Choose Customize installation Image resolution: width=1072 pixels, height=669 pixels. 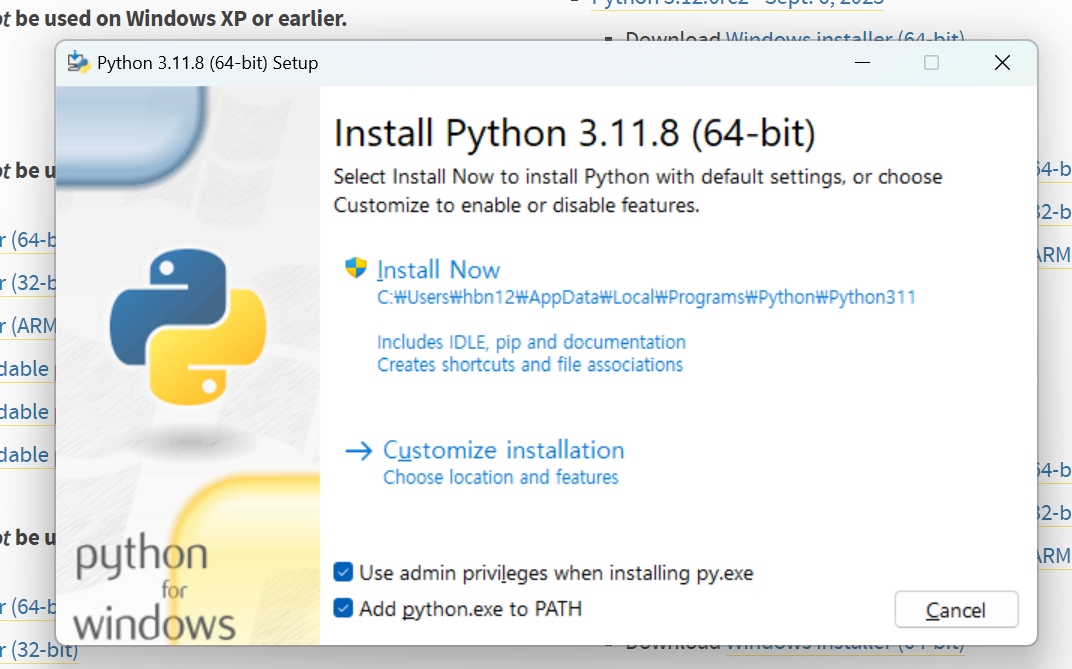pyautogui.click(x=503, y=450)
